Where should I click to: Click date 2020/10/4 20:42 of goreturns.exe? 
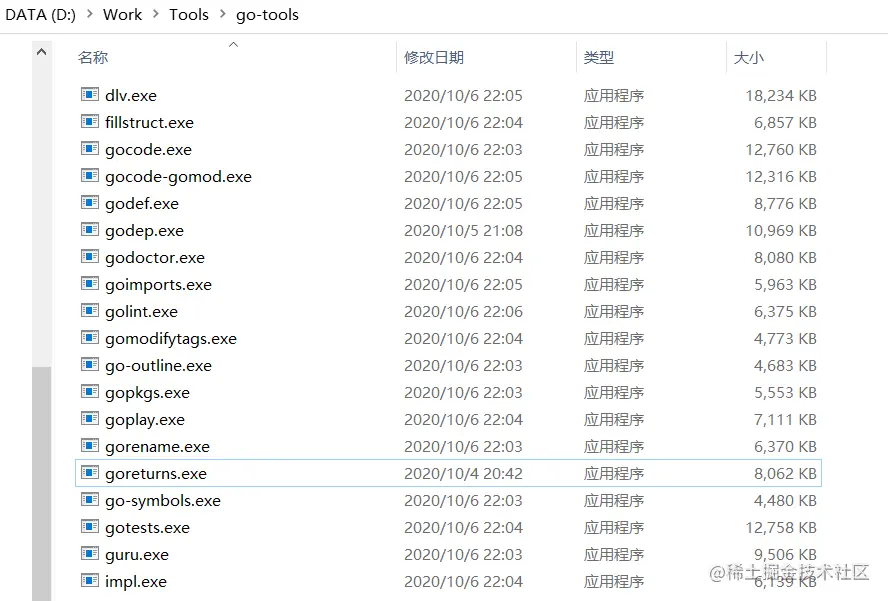[x=463, y=474]
